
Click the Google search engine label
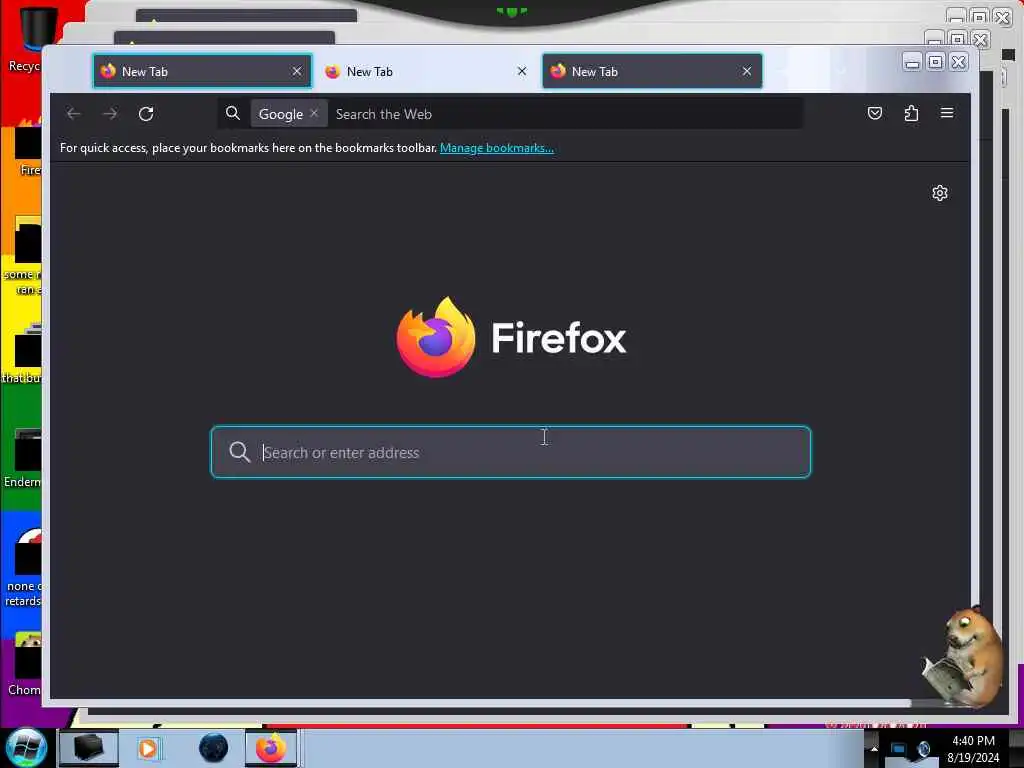(281, 114)
